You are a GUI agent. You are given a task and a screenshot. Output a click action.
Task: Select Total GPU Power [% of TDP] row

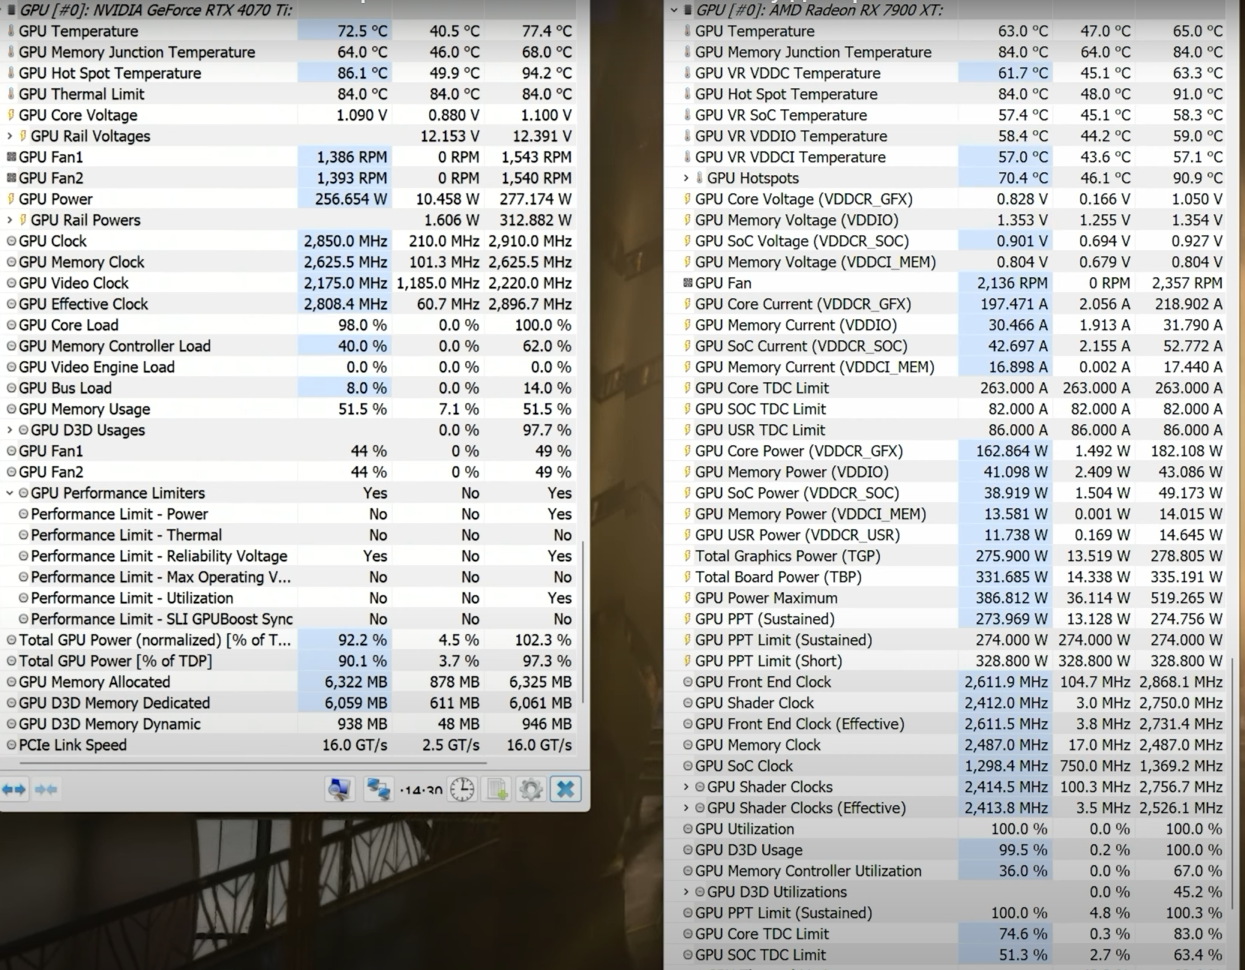click(290, 661)
